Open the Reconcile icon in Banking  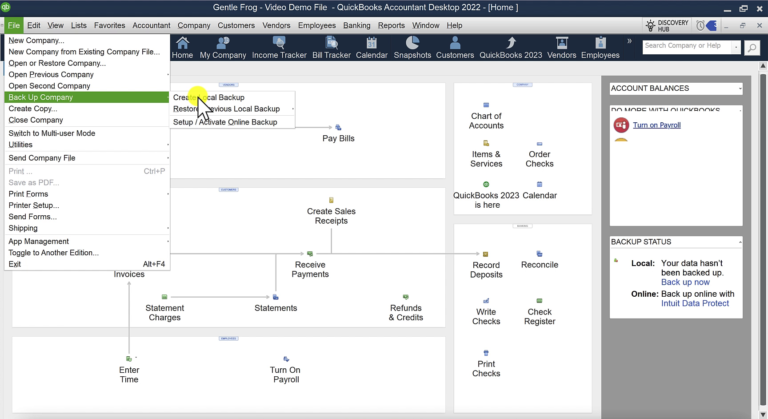(x=539, y=254)
